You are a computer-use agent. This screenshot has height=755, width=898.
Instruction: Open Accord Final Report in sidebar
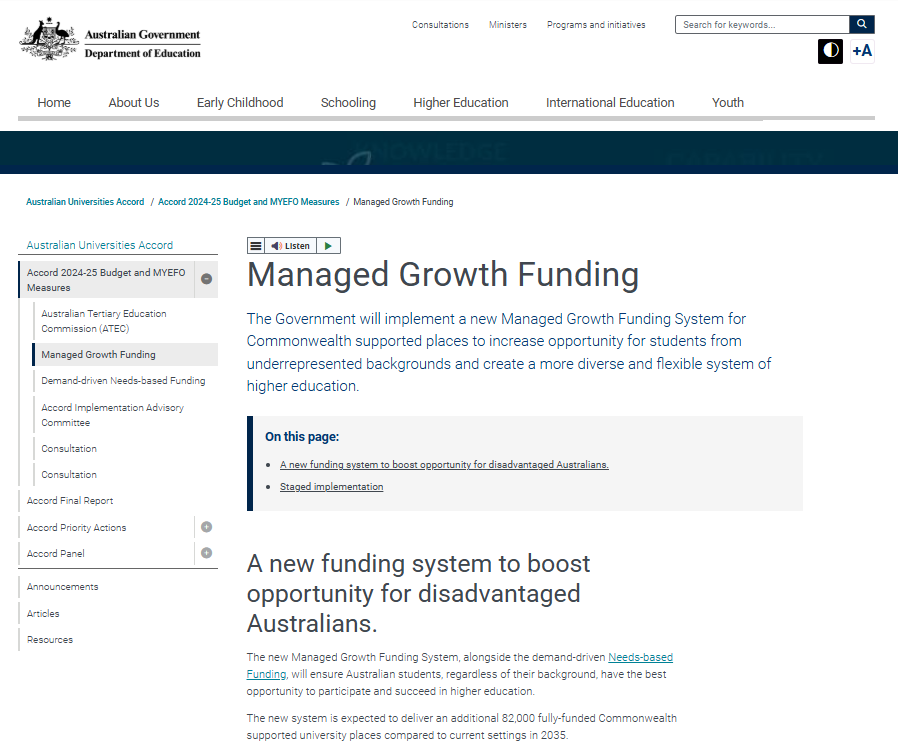[70, 501]
